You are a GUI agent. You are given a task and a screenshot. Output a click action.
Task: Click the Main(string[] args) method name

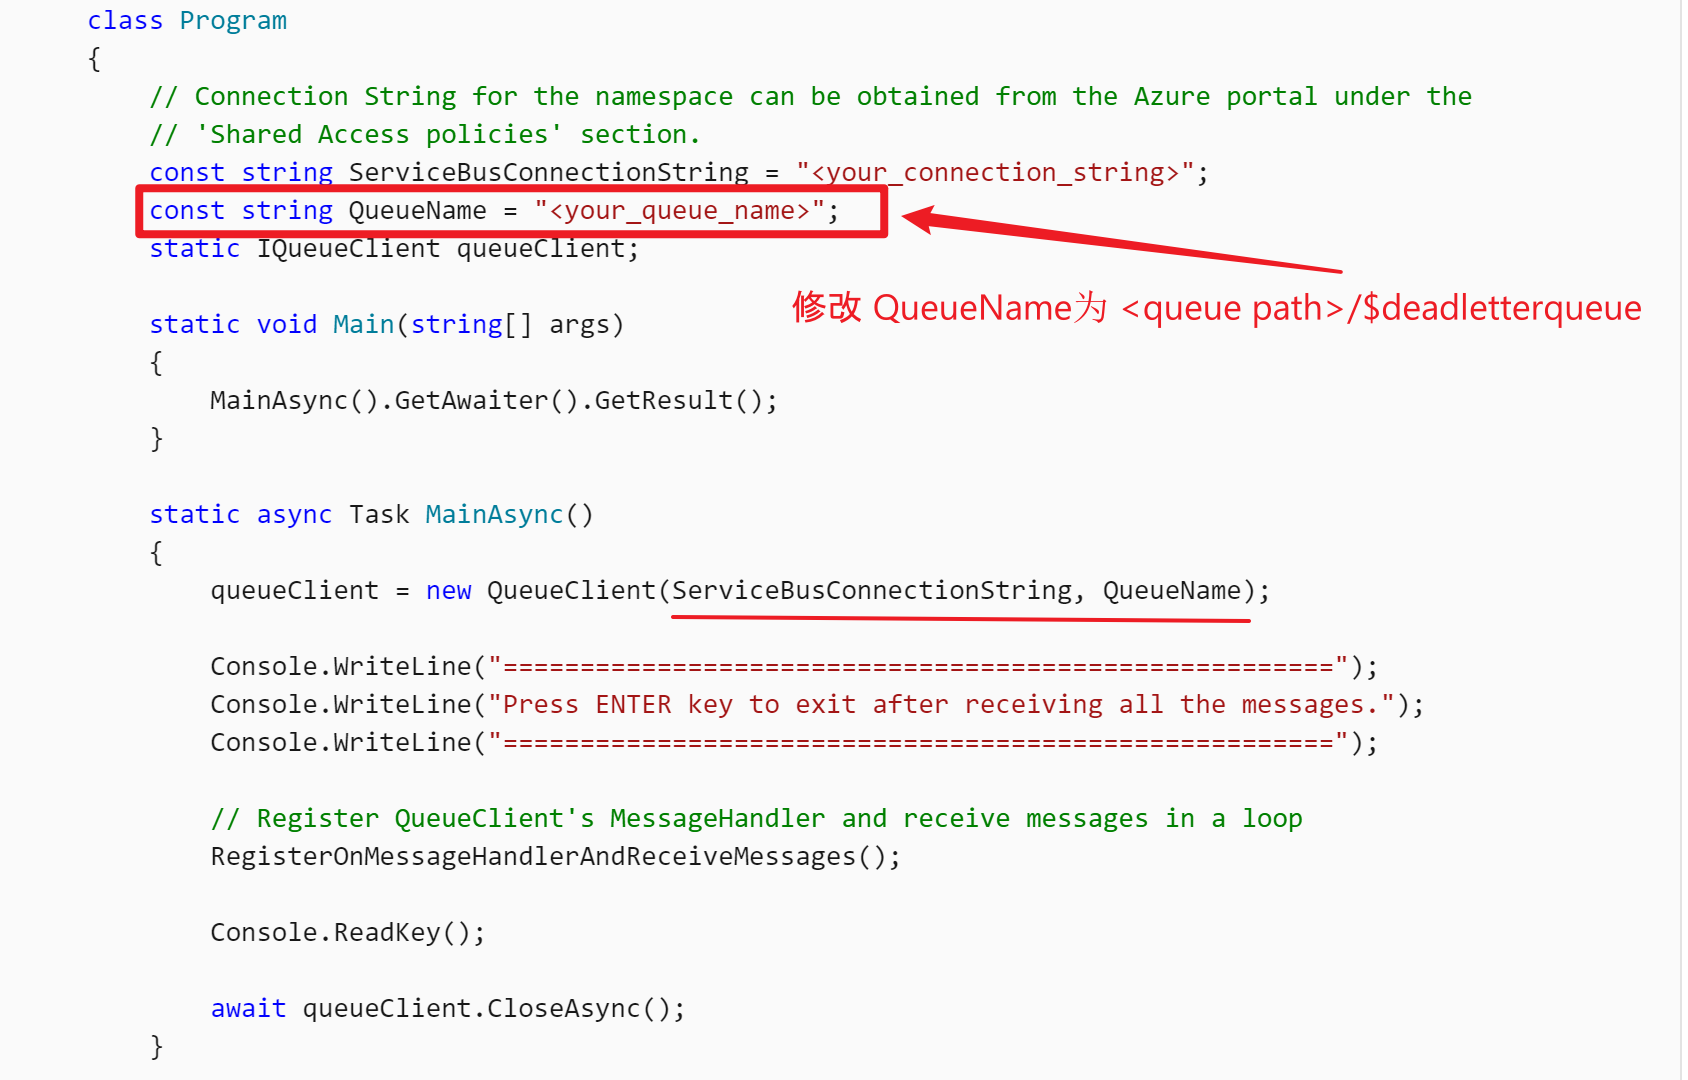click(x=363, y=325)
